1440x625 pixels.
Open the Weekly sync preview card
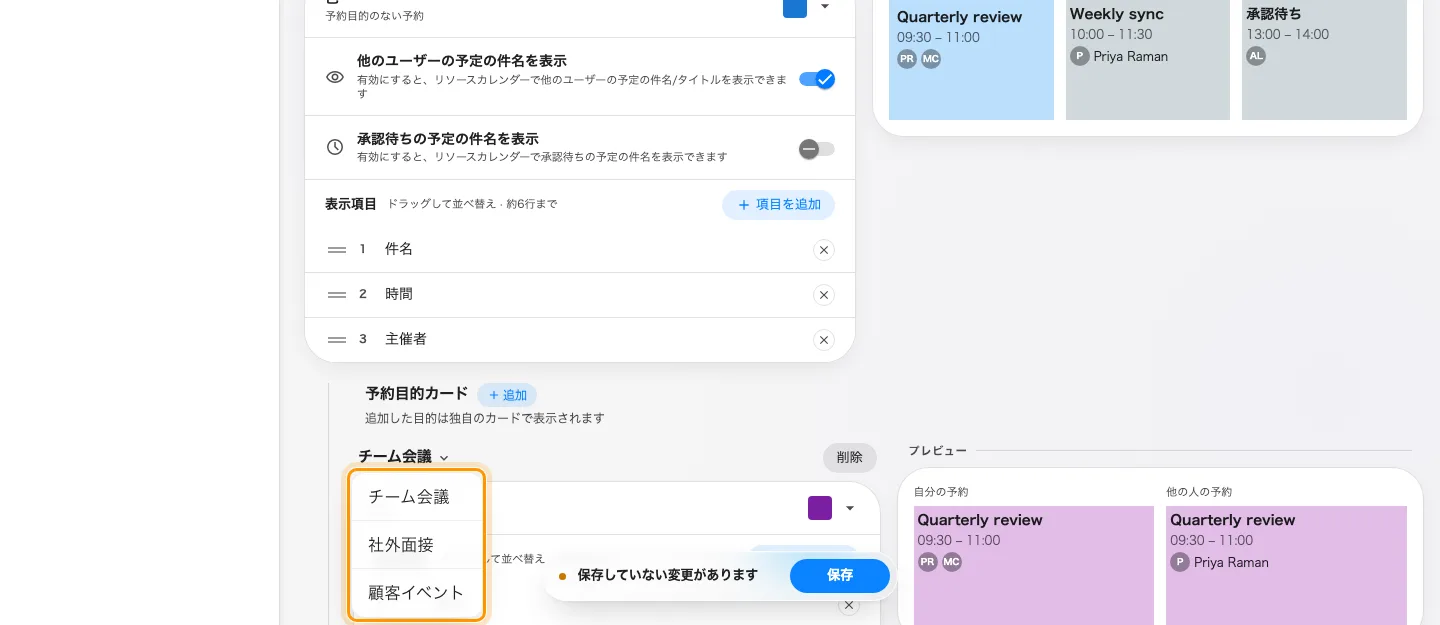pyautogui.click(x=1148, y=60)
